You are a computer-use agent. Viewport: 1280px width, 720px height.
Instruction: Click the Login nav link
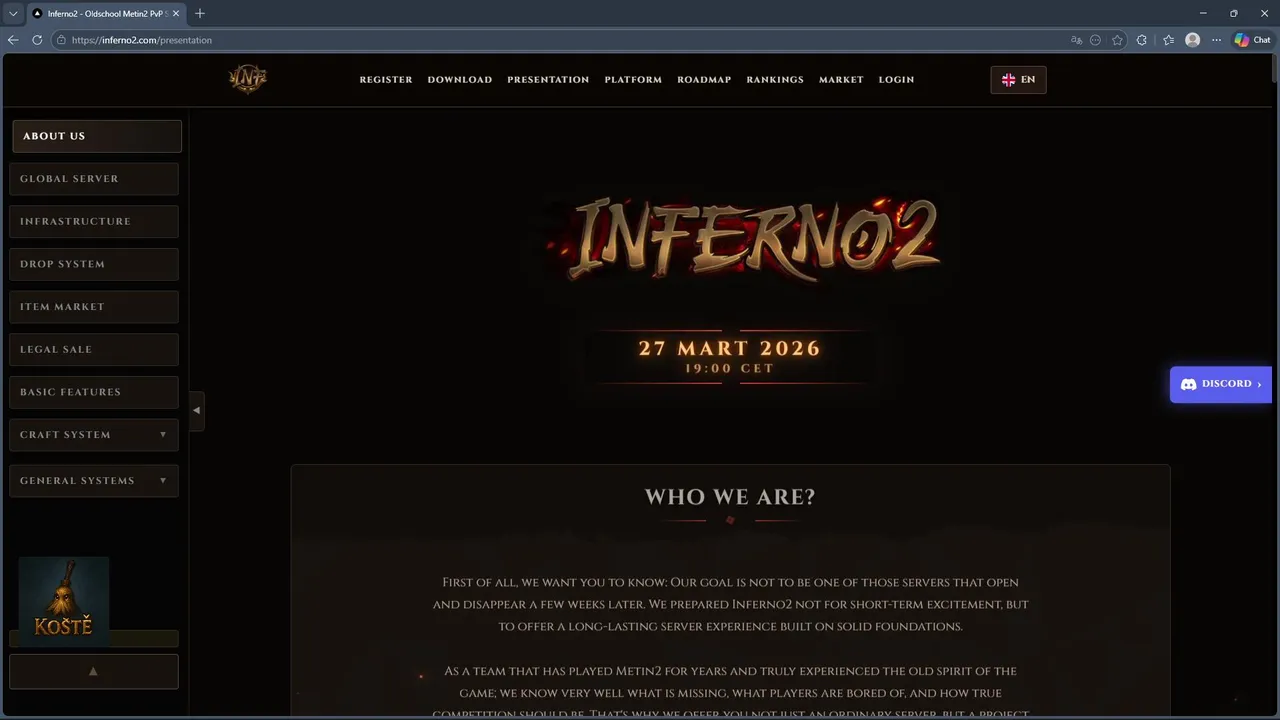tap(896, 80)
